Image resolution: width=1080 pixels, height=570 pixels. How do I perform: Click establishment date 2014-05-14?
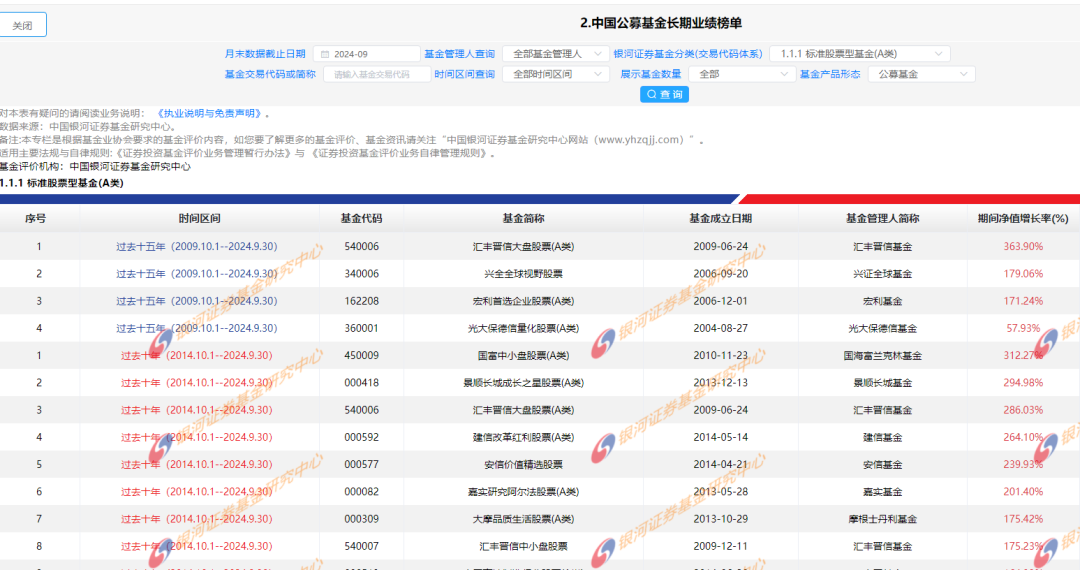tap(720, 437)
